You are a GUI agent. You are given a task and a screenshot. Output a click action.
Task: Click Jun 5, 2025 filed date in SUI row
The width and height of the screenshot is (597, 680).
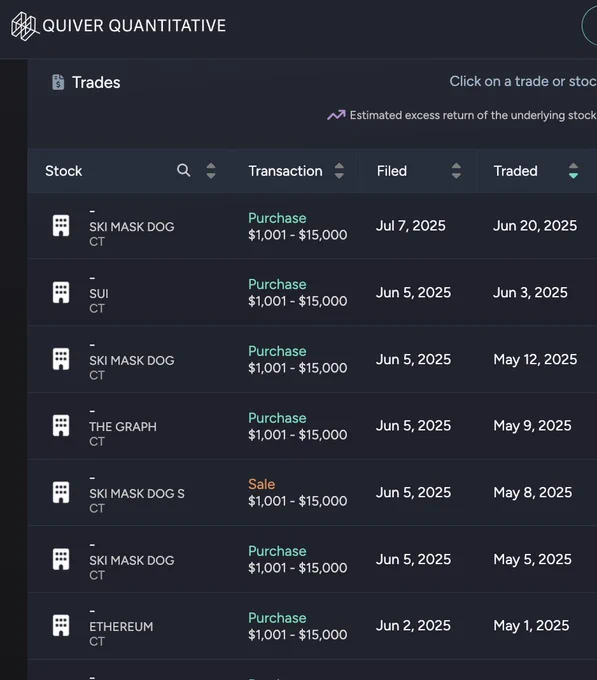coord(413,292)
